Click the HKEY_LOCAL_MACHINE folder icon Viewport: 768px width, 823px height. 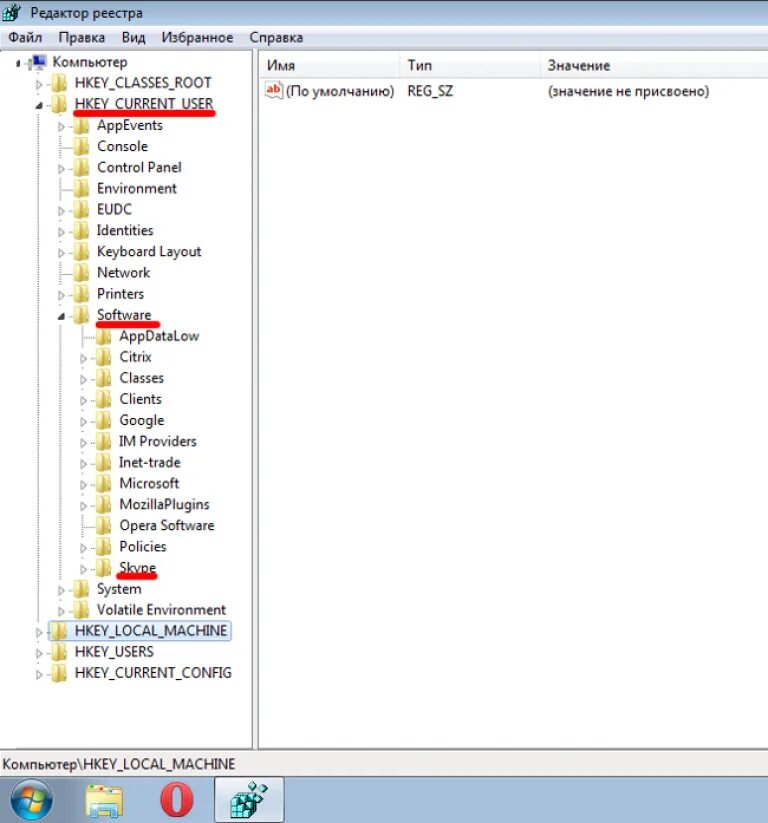pos(59,631)
